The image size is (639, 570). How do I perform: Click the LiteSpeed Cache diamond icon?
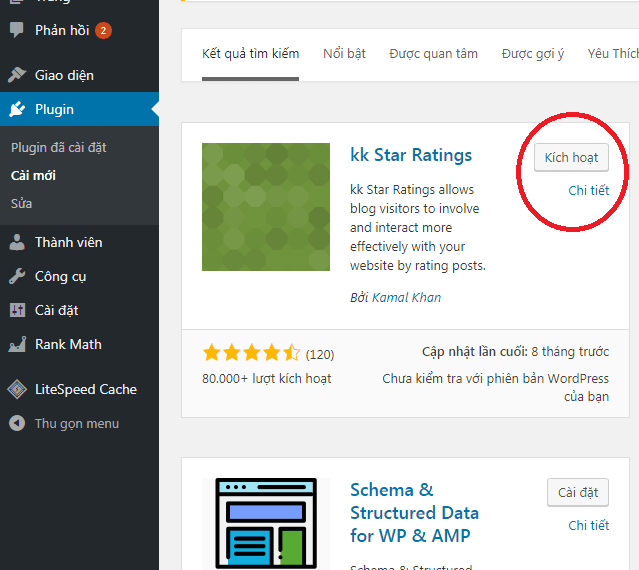[17, 390]
